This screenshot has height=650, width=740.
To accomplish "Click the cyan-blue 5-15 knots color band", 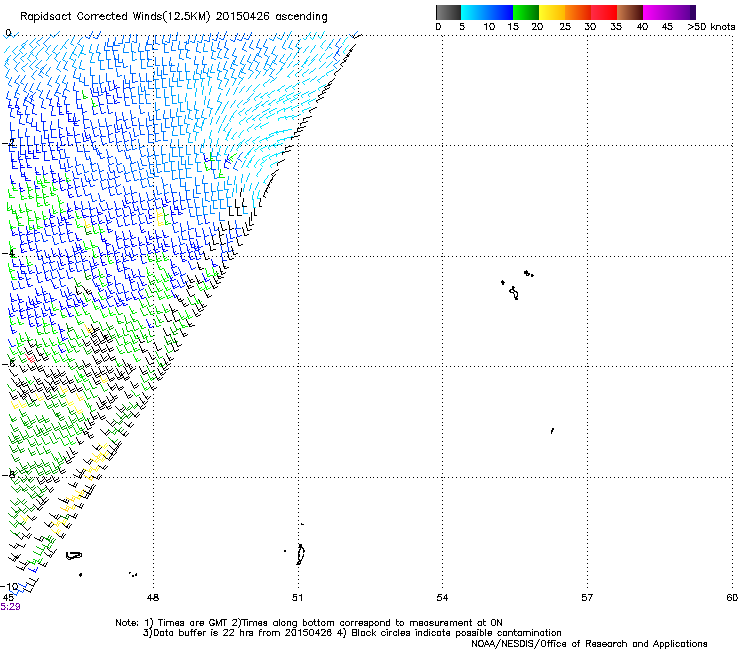I will tap(487, 12).
